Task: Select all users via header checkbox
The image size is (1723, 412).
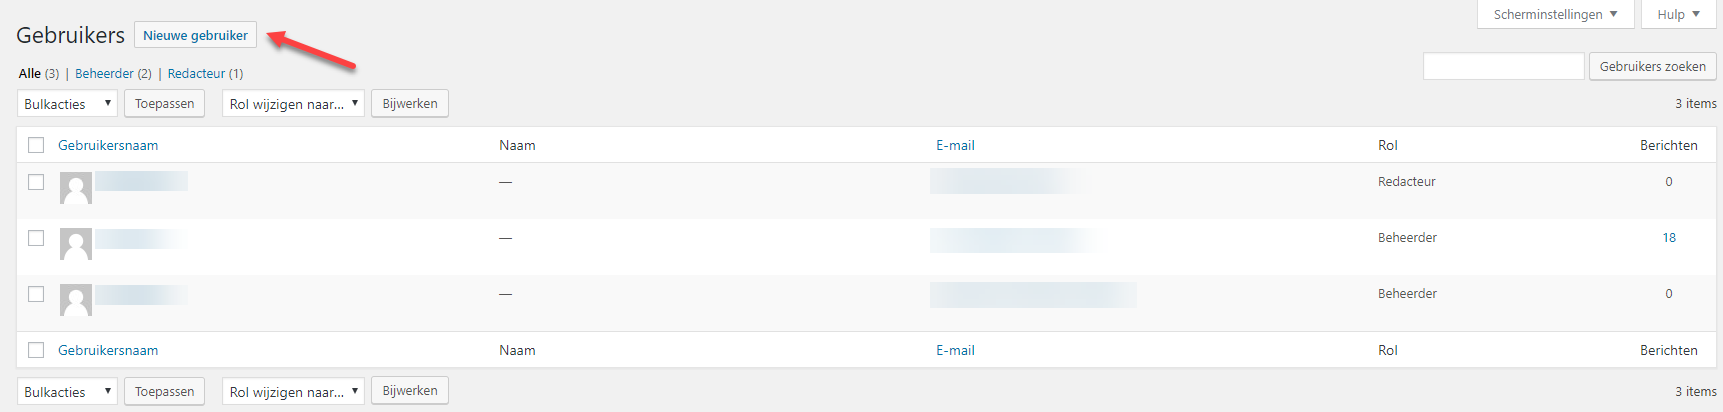Action: tap(36, 145)
